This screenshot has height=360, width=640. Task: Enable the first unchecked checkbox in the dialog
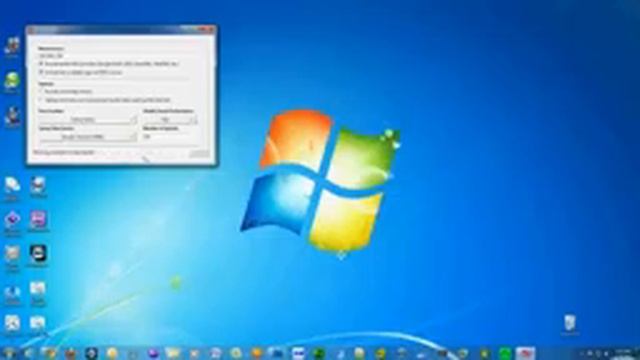tap(41, 91)
